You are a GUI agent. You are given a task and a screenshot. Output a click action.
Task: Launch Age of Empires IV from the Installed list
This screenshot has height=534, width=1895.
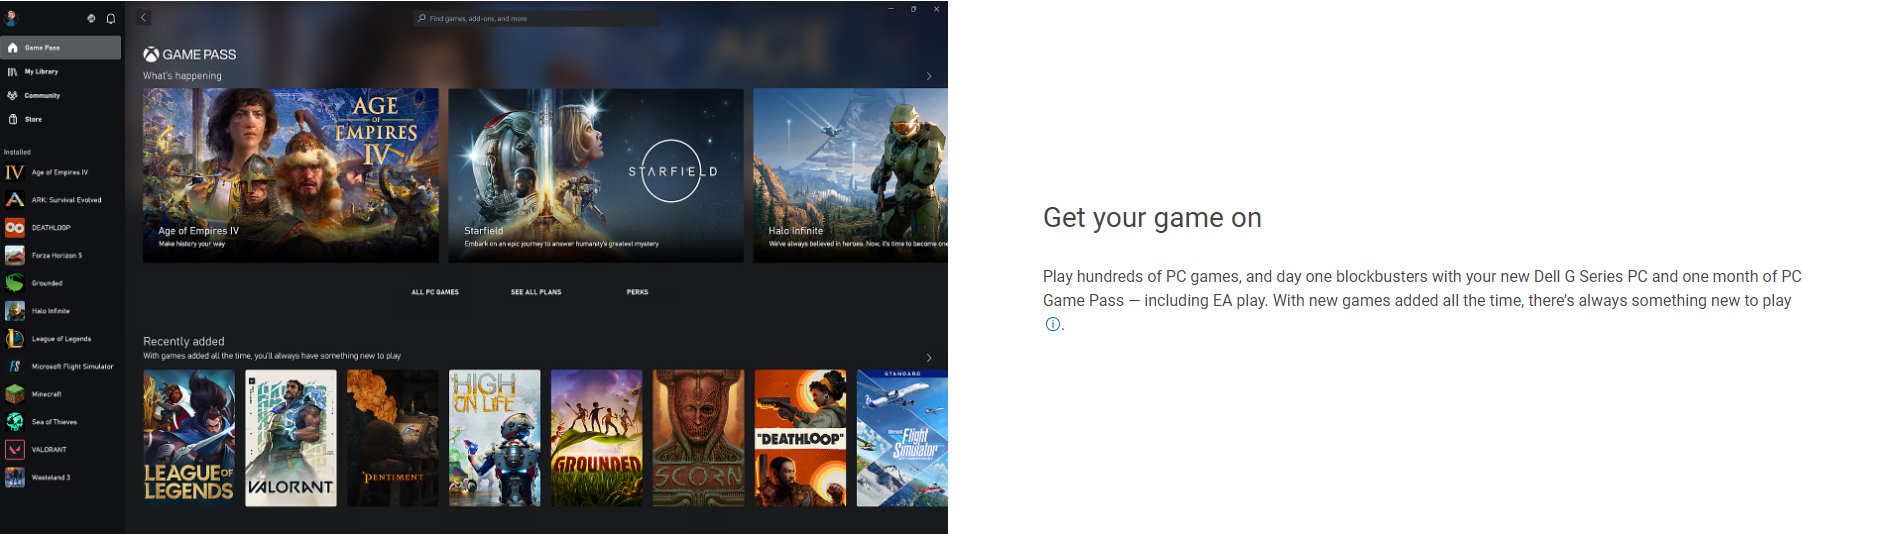click(61, 172)
